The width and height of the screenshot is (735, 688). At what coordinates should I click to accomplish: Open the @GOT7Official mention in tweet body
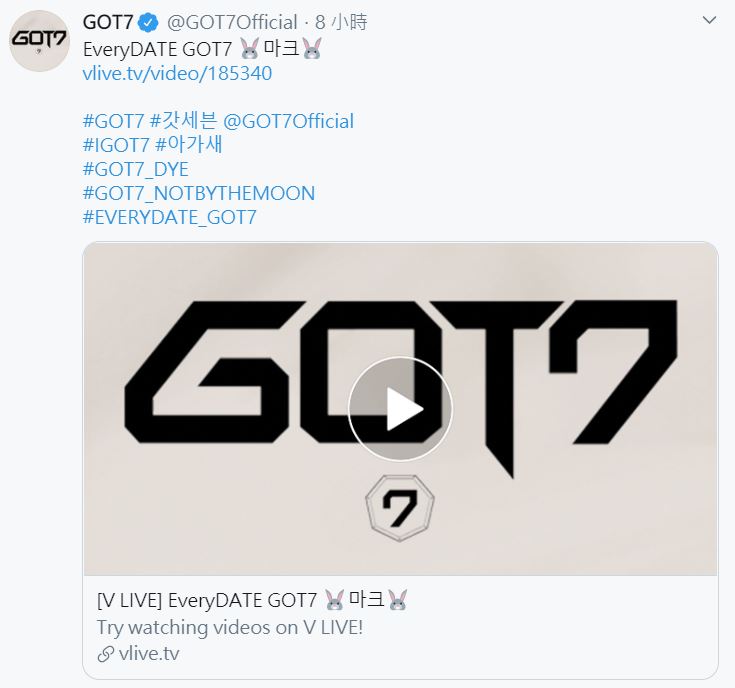(288, 121)
